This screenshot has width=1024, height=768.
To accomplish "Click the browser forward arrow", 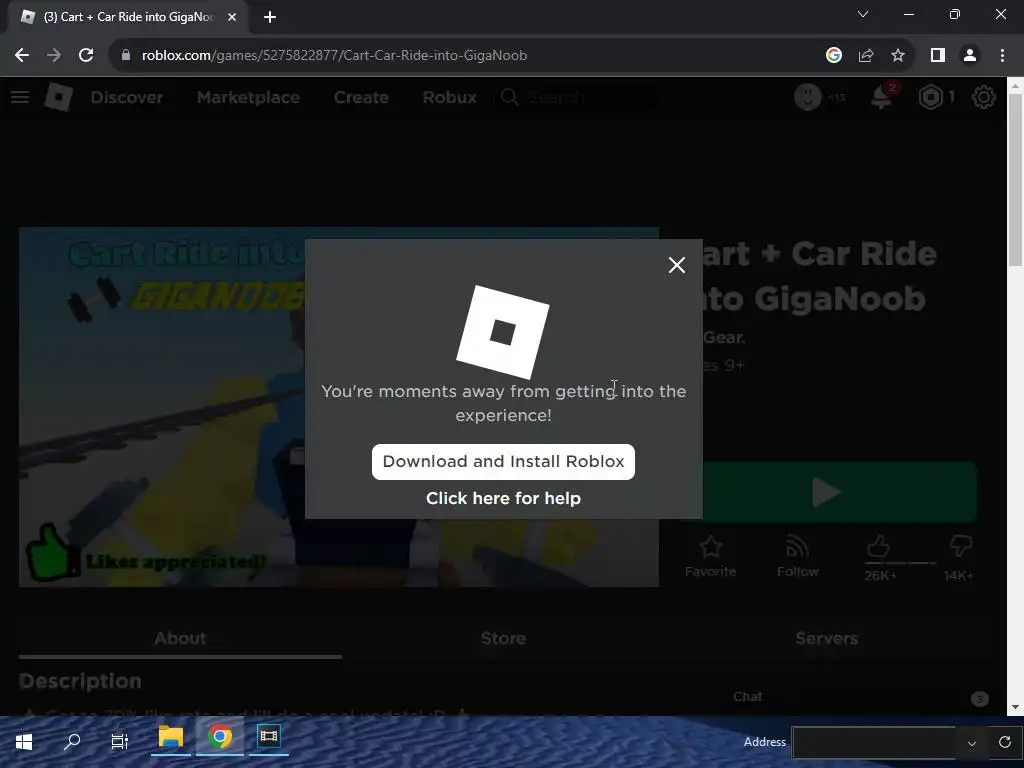I will (x=54, y=56).
